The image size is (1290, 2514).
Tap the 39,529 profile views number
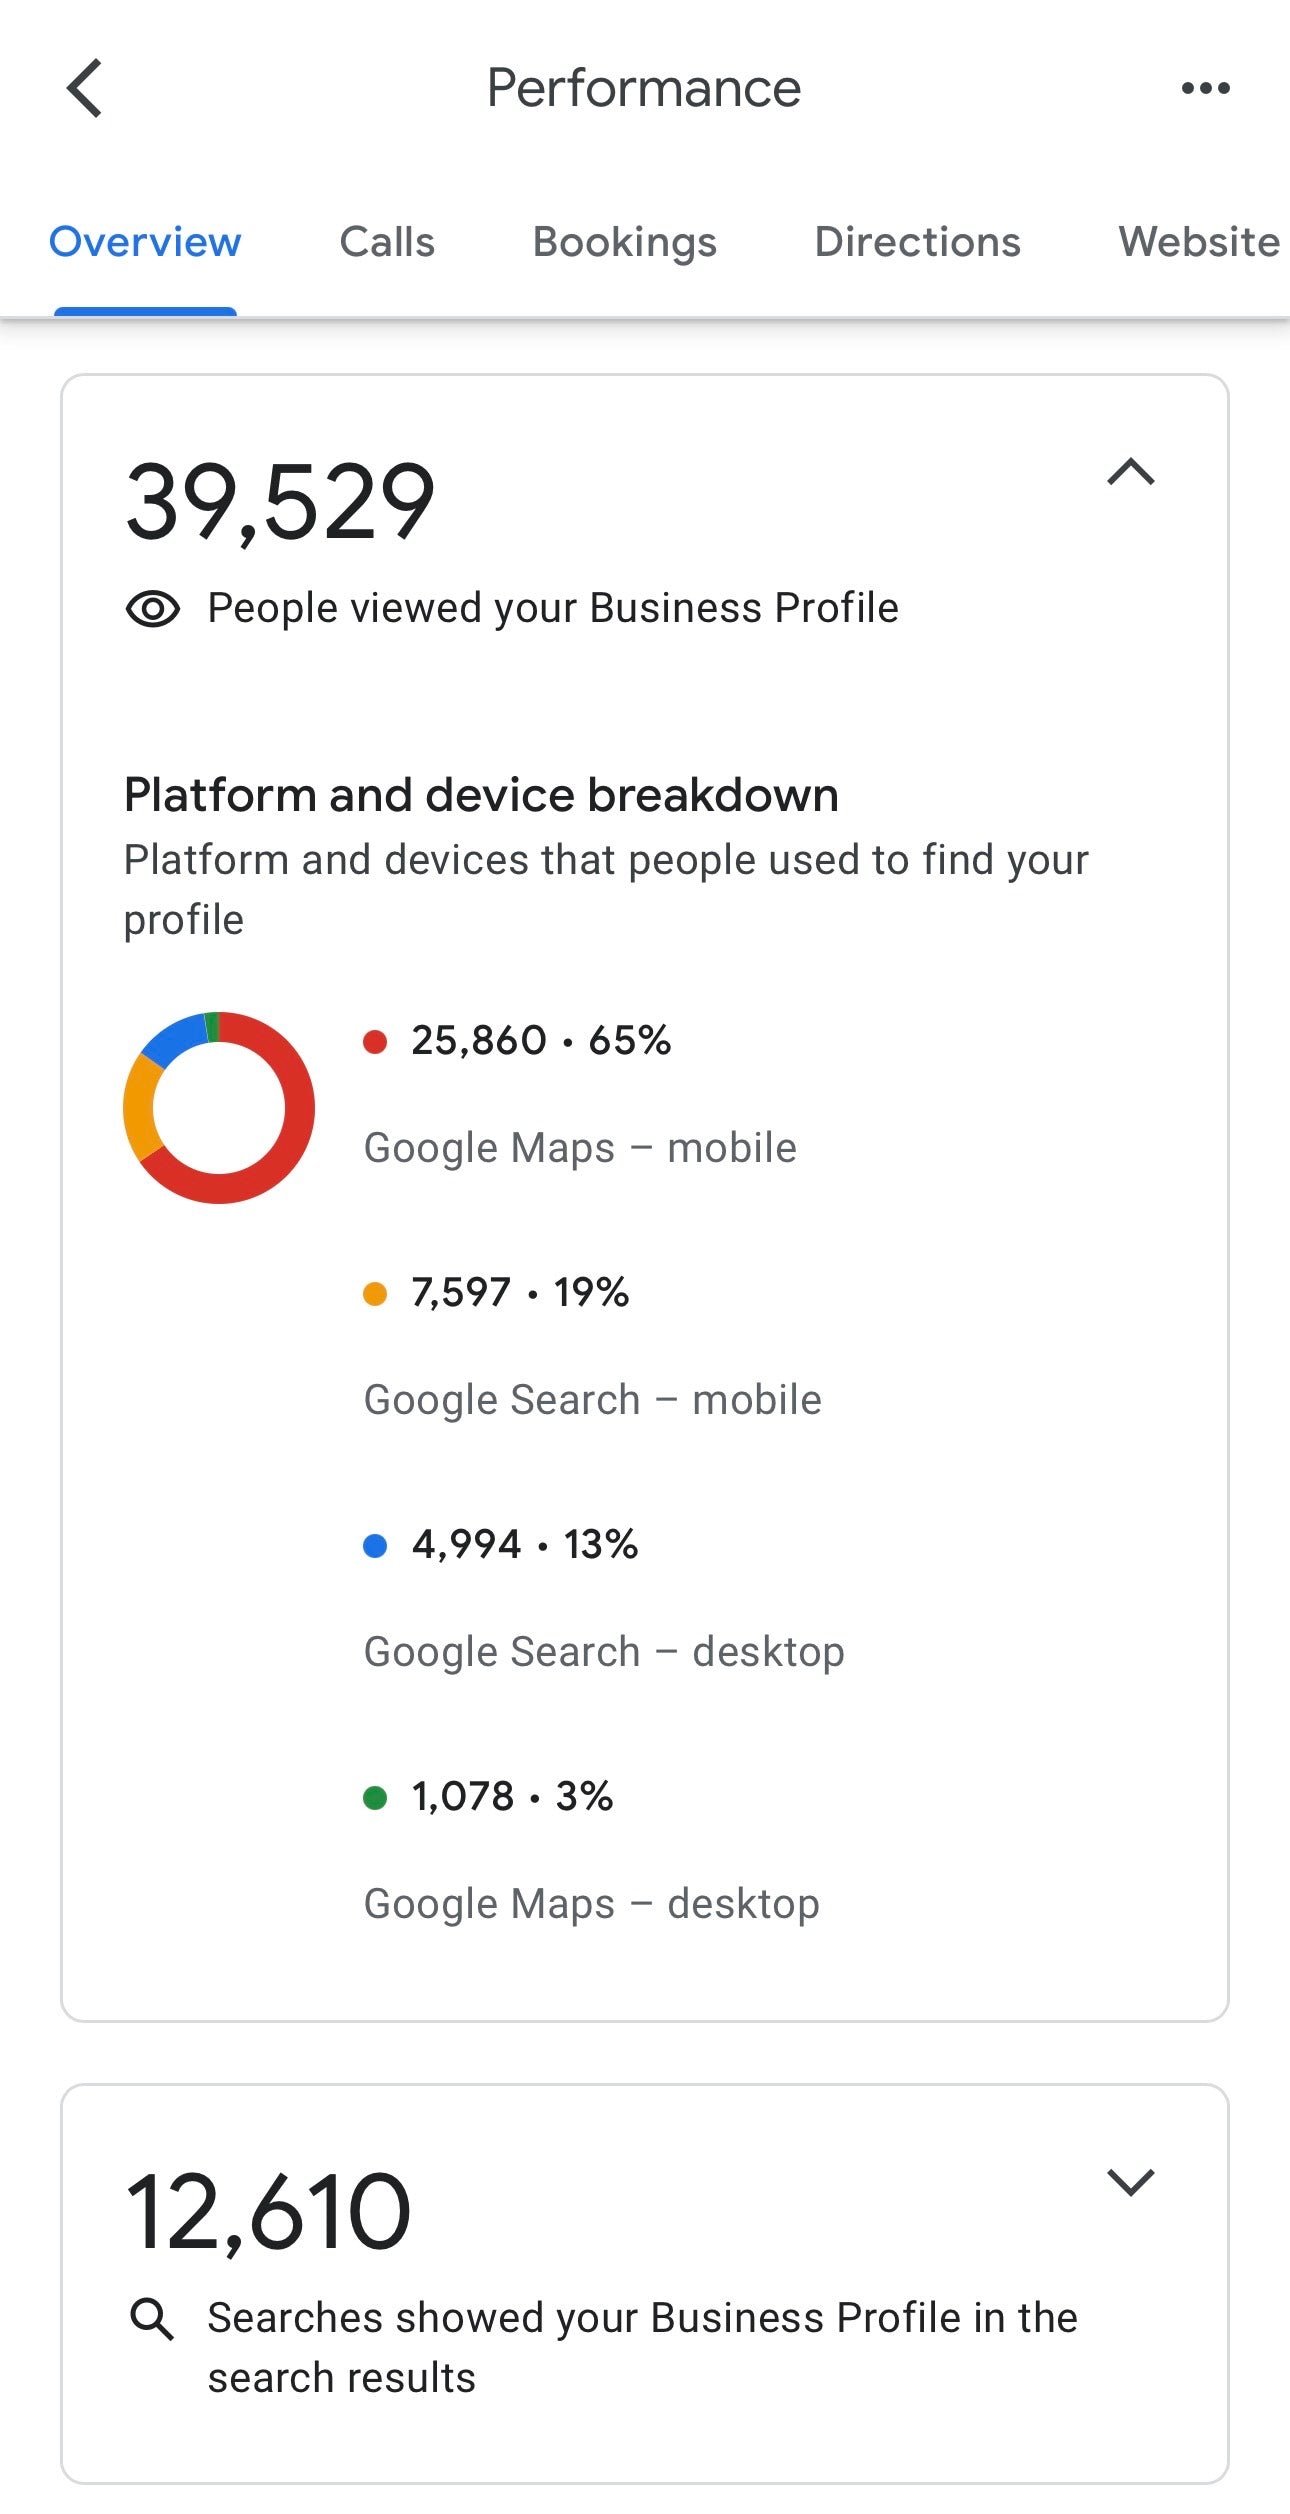(280, 502)
